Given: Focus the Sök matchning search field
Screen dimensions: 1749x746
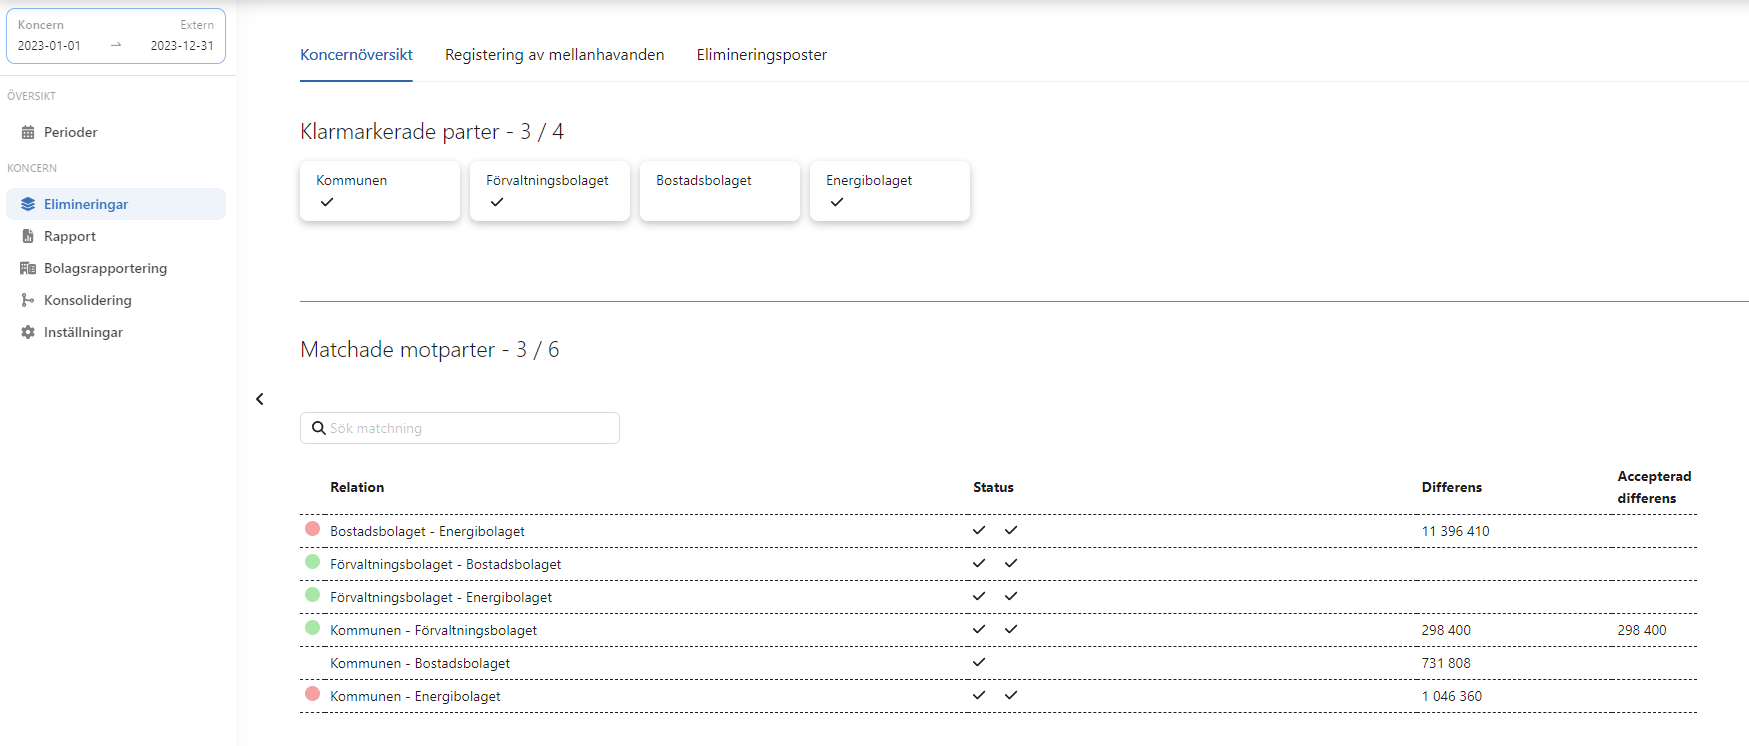Looking at the screenshot, I should click(470, 428).
